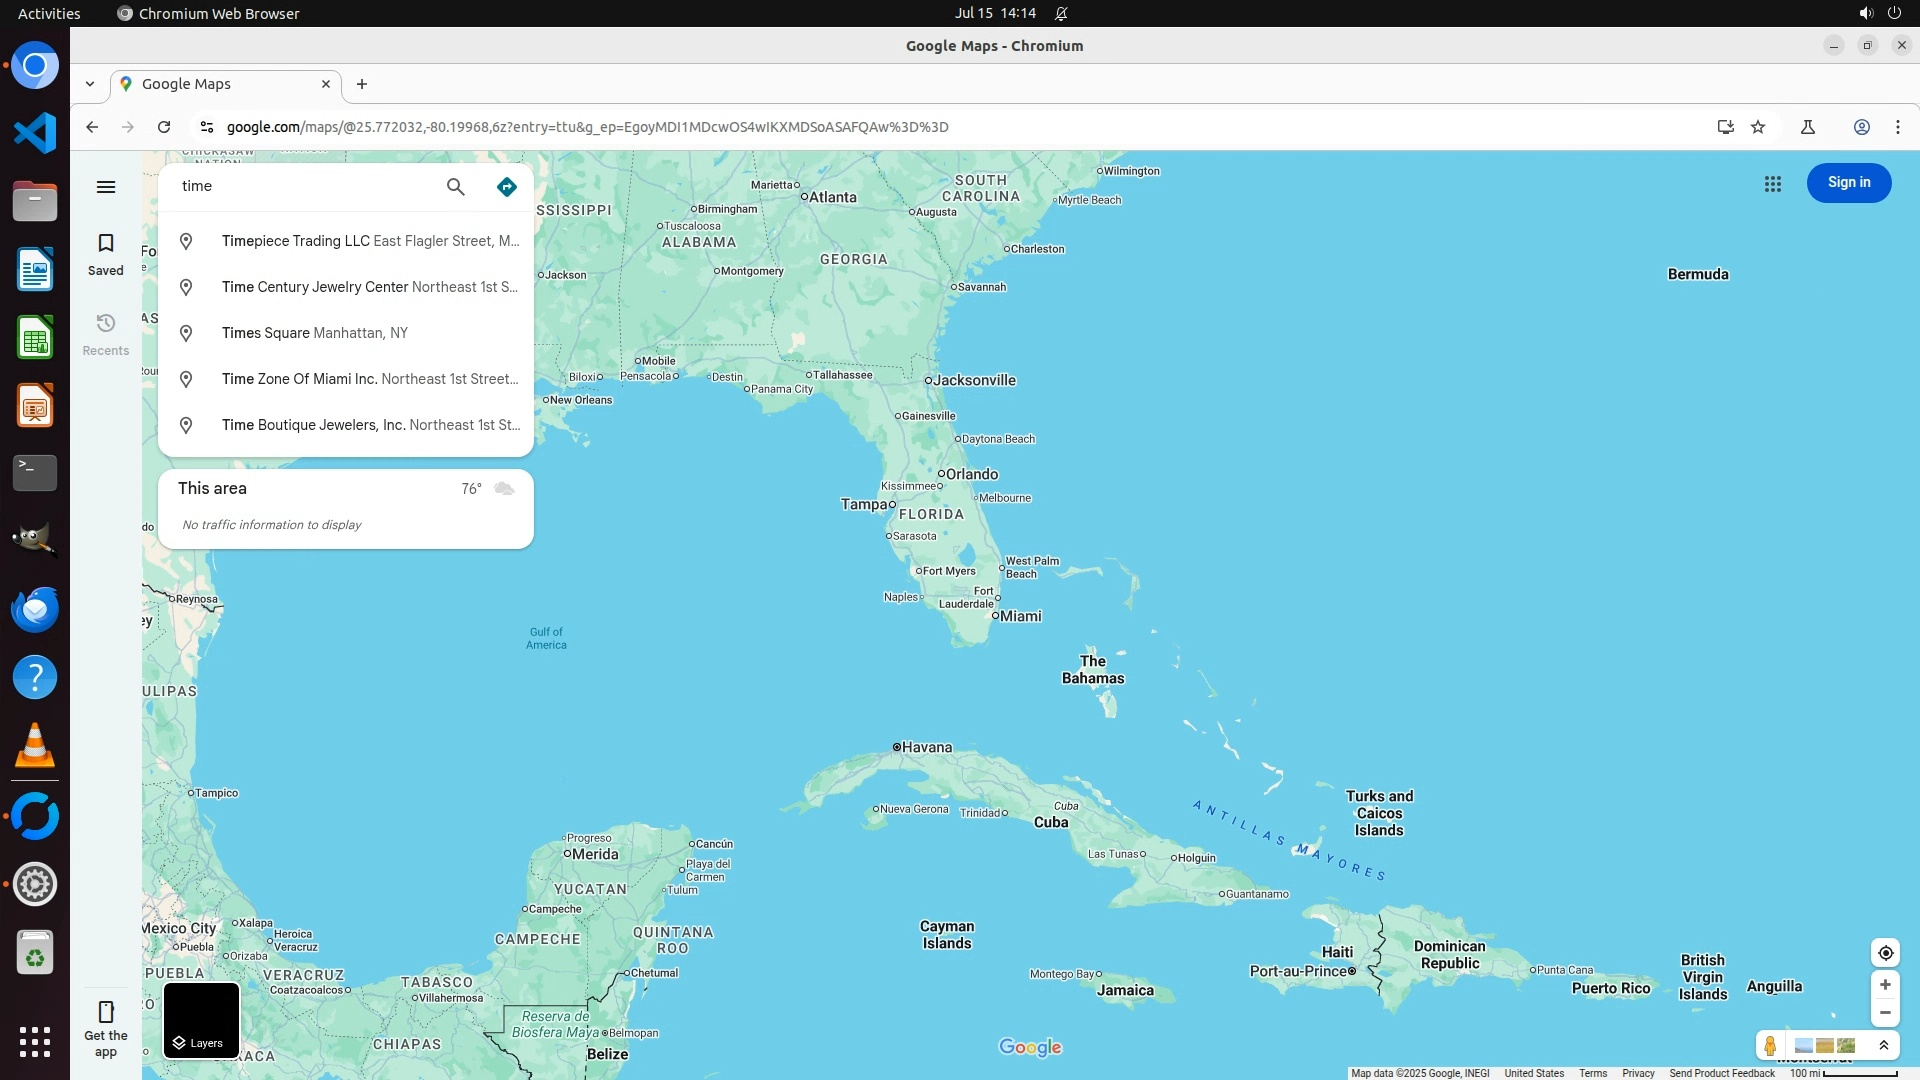The image size is (1920, 1080).
Task: Click the Sign in button
Action: [x=1848, y=183]
